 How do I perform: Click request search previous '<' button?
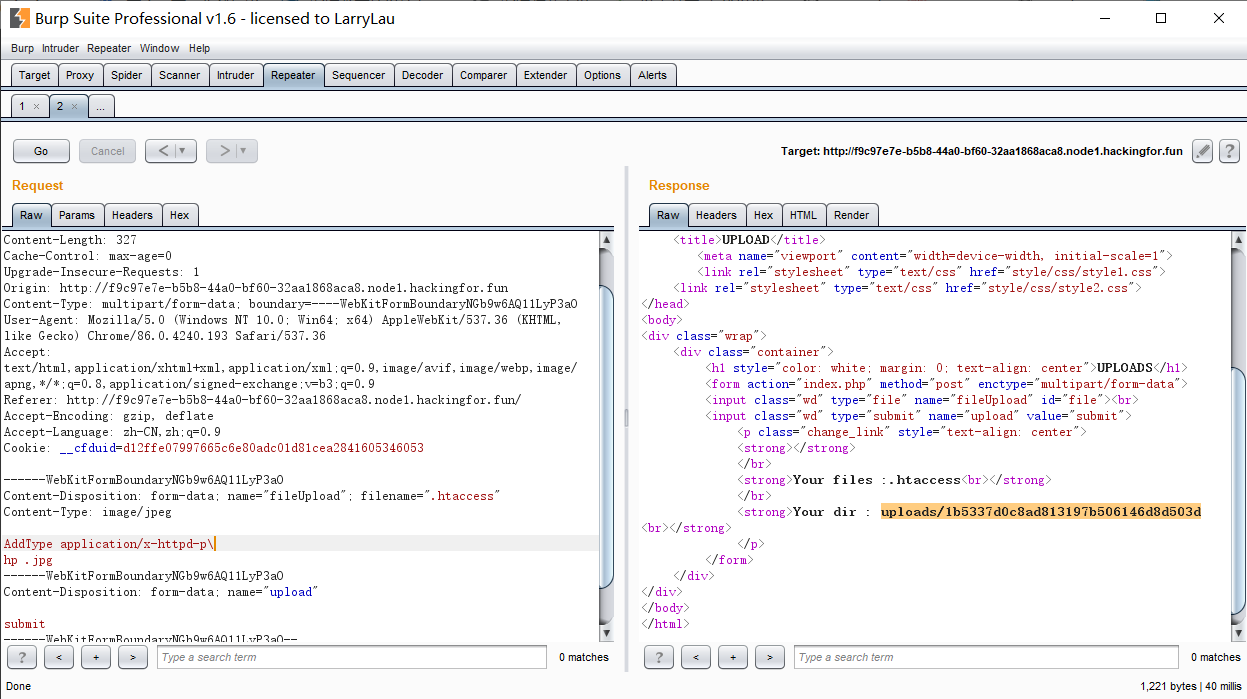pyautogui.click(x=59, y=657)
